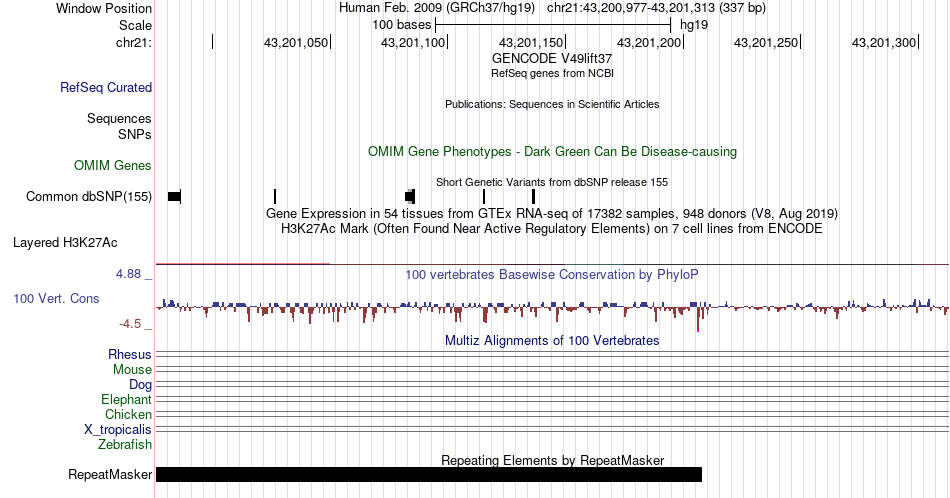Screen dimensions: 950x498
Task: Click the GENCODE V49lift37 track title
Action: tap(552, 58)
